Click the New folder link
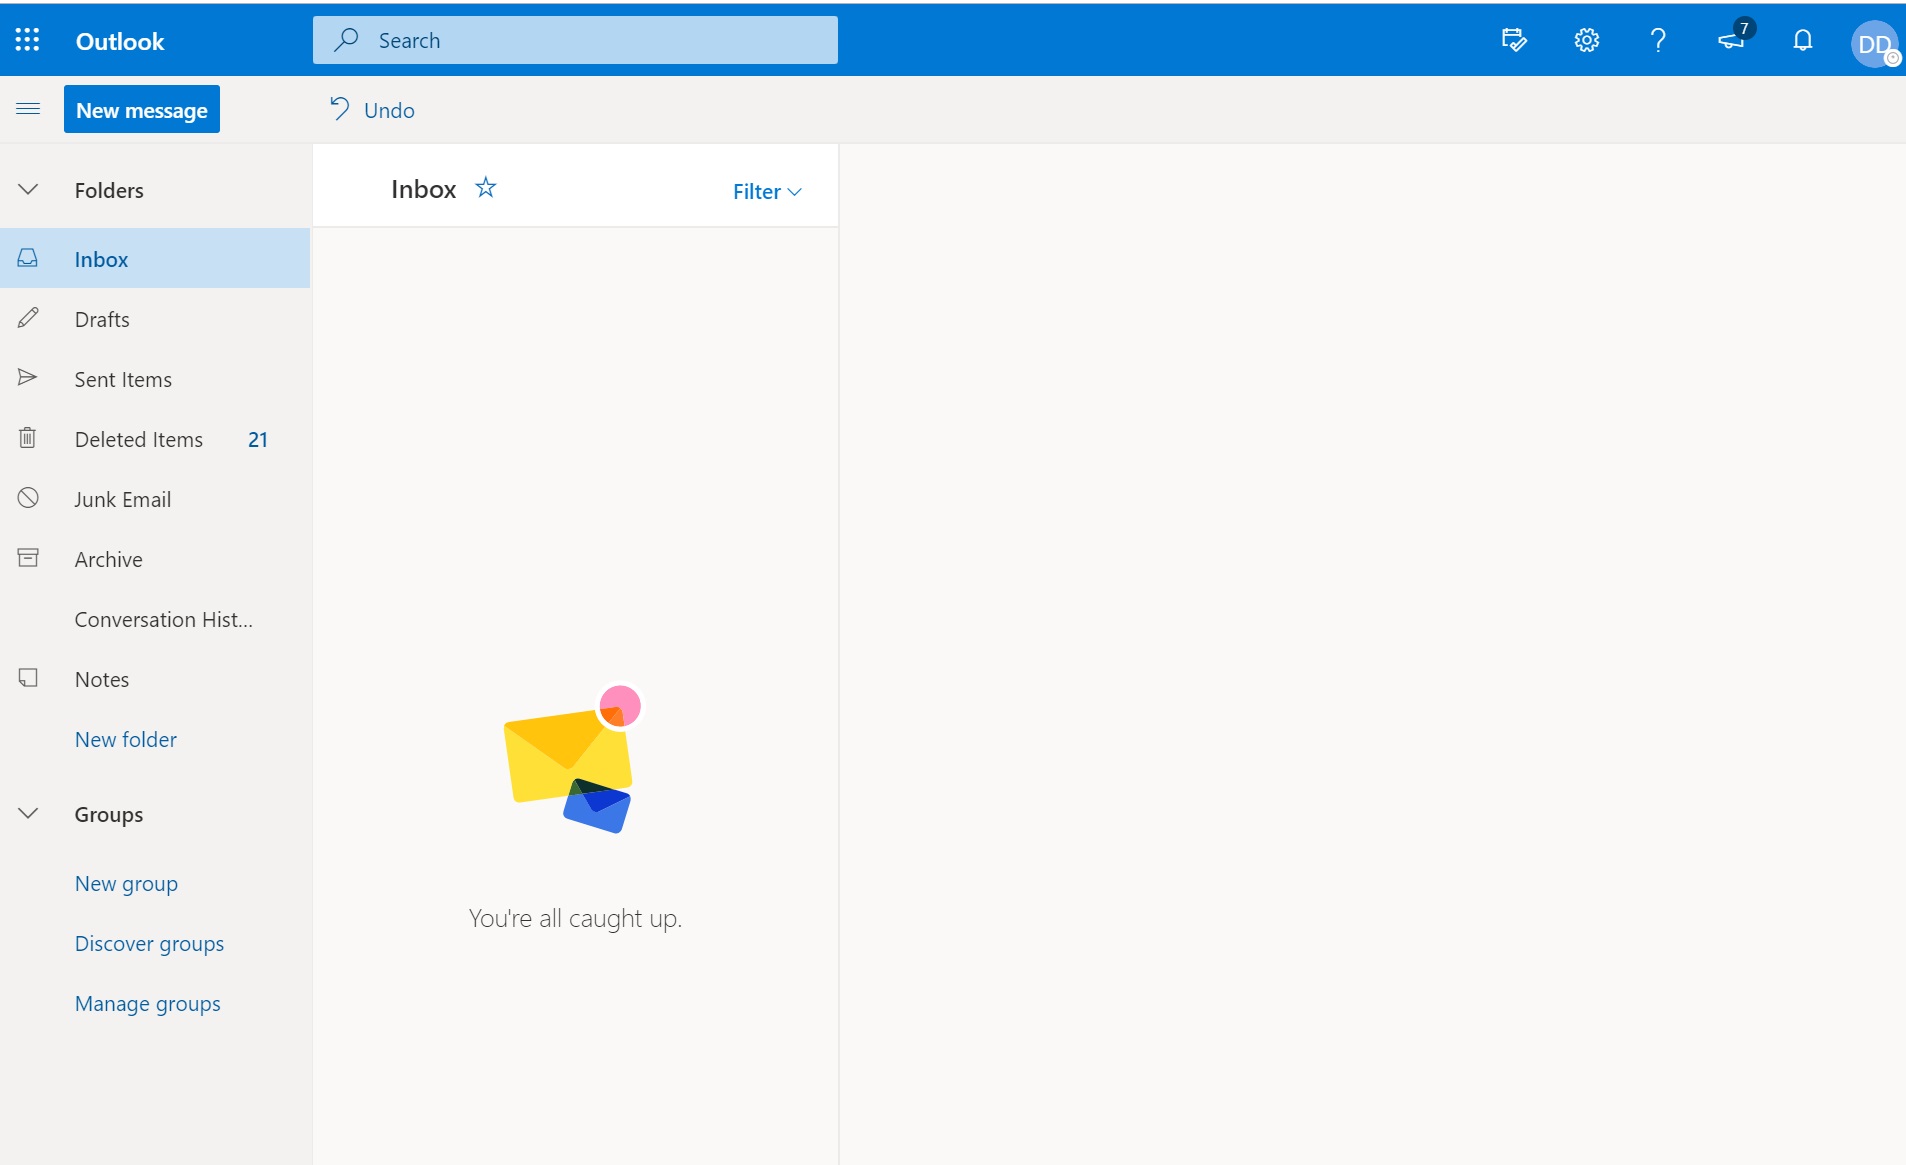Viewport: 1906px width, 1165px height. coord(126,739)
